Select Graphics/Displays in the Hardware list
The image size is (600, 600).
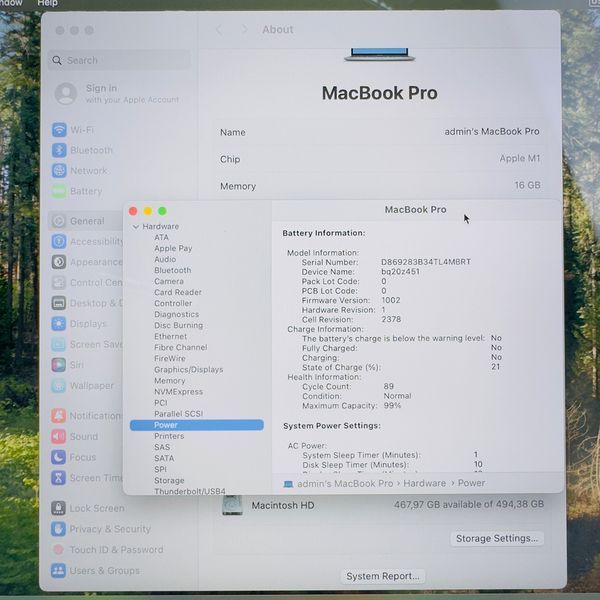tap(188, 370)
